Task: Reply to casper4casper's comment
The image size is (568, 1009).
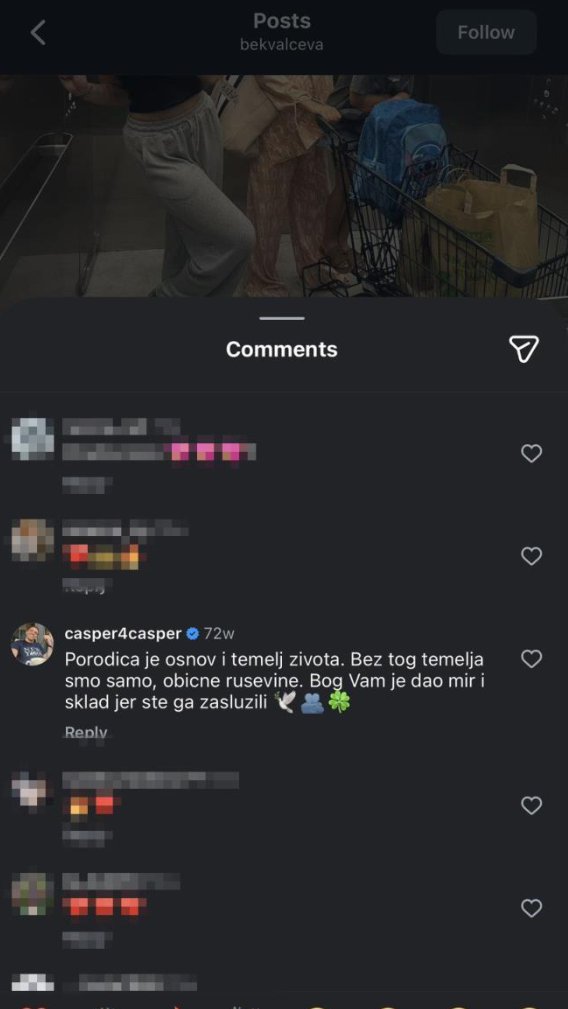Action: click(86, 732)
